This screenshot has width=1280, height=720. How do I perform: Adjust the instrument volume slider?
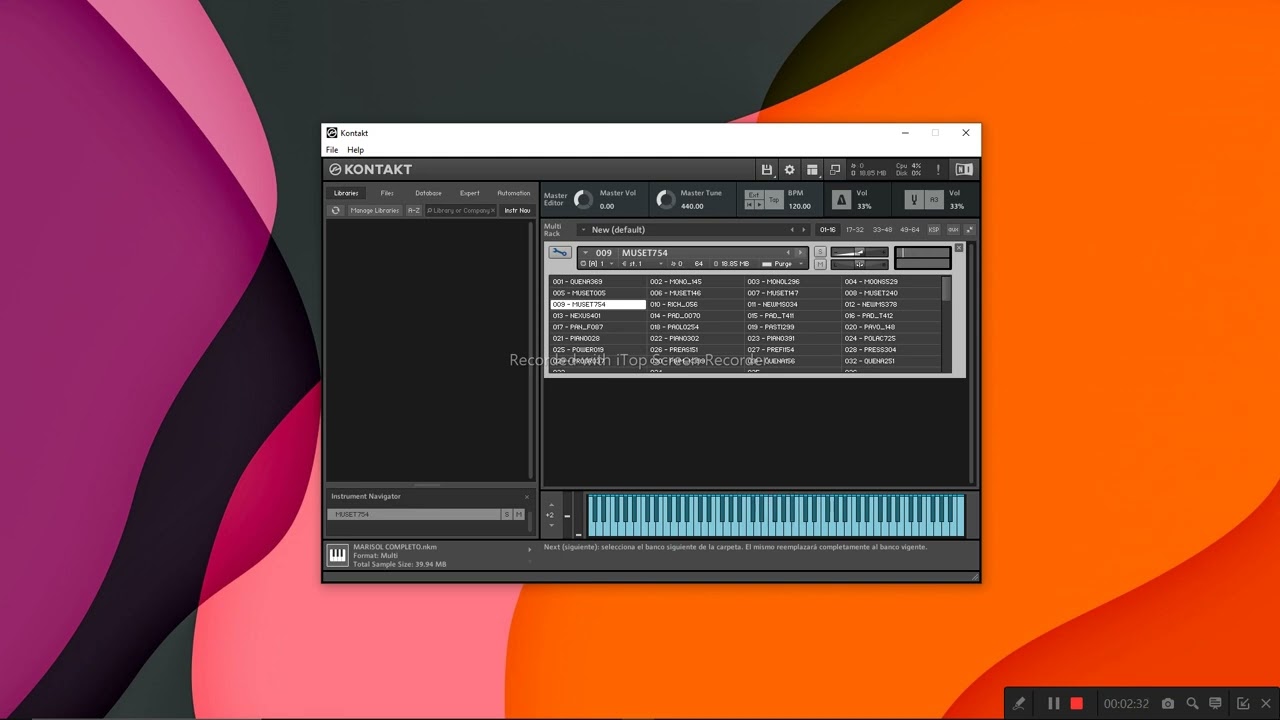[x=859, y=252]
